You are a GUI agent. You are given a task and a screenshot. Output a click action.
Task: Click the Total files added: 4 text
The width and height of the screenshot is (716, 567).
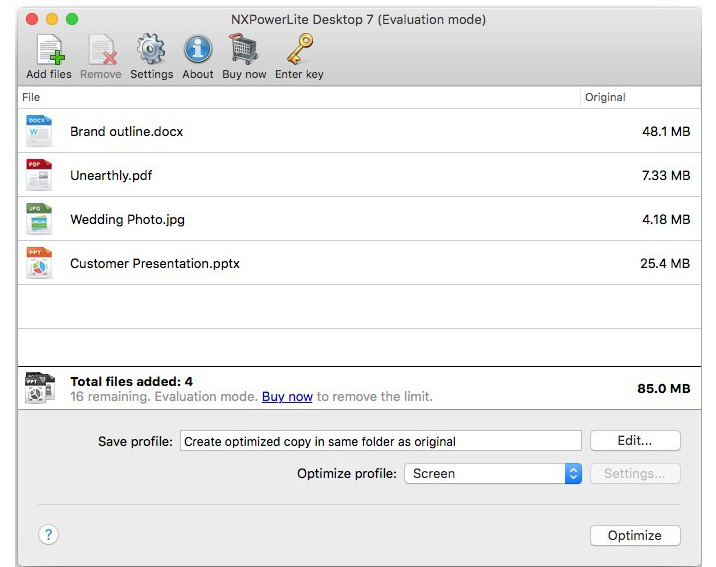pyautogui.click(x=132, y=381)
